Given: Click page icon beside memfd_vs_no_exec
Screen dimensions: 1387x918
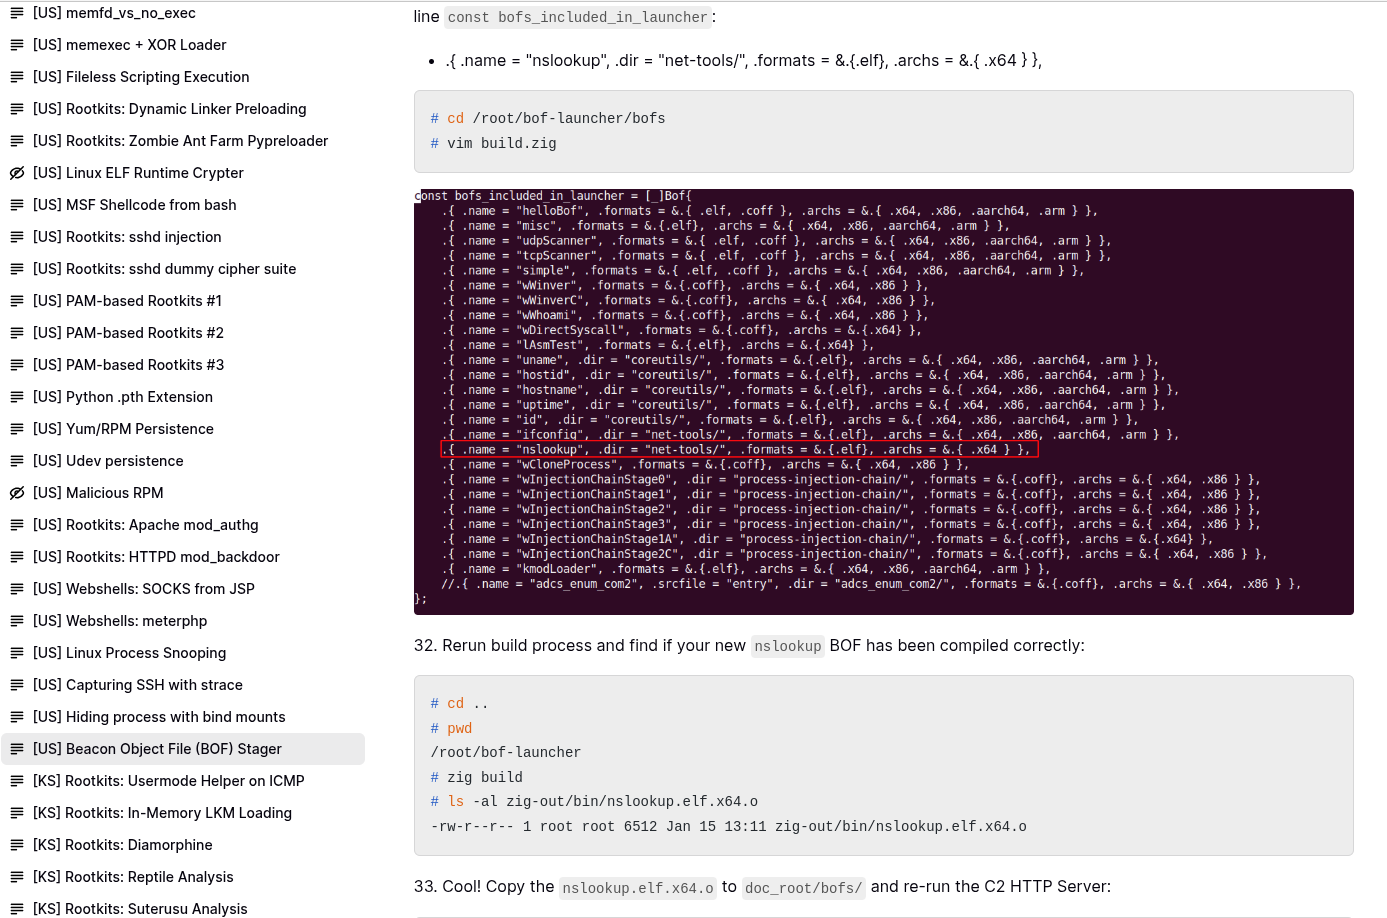Looking at the screenshot, I should [17, 13].
